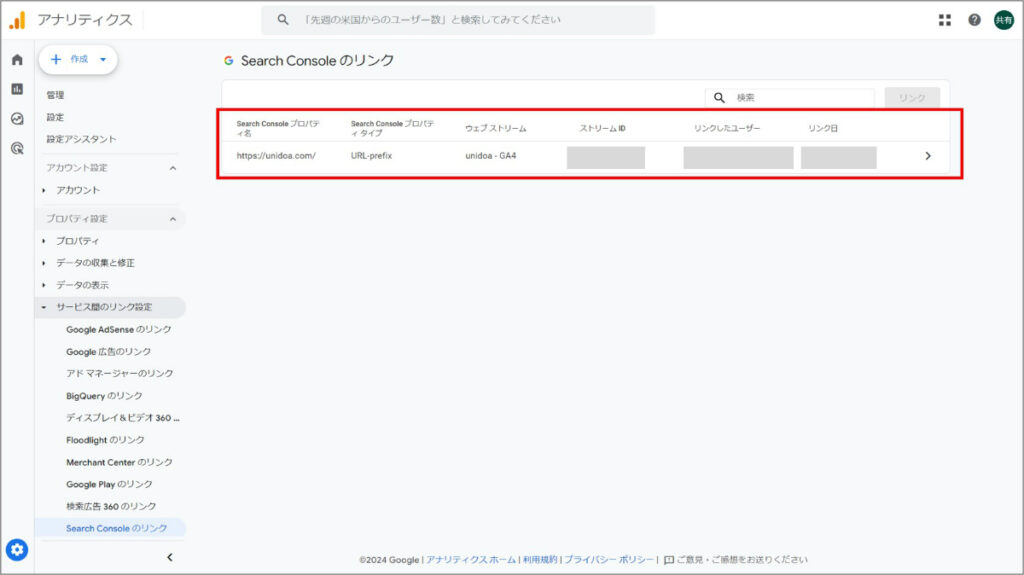This screenshot has height=575, width=1024.
Task: Click the Home icon in left rail
Action: click(x=18, y=59)
